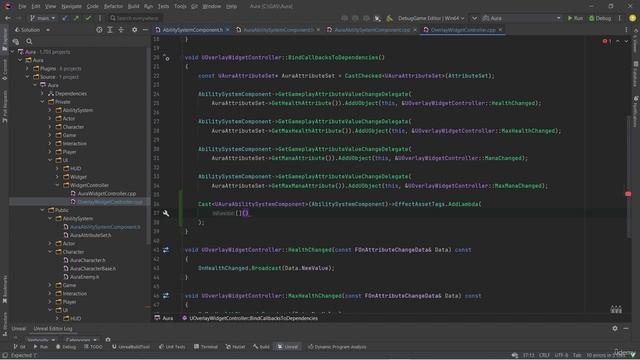This screenshot has height=360, width=640.
Task: Open Dynamic Program Analysis tool window
Action: [337, 347]
